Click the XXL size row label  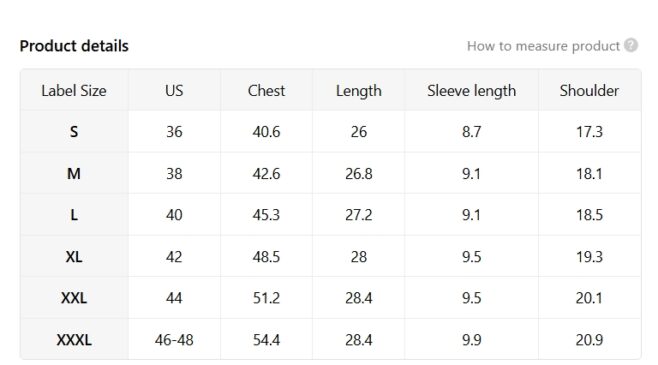[74, 298]
